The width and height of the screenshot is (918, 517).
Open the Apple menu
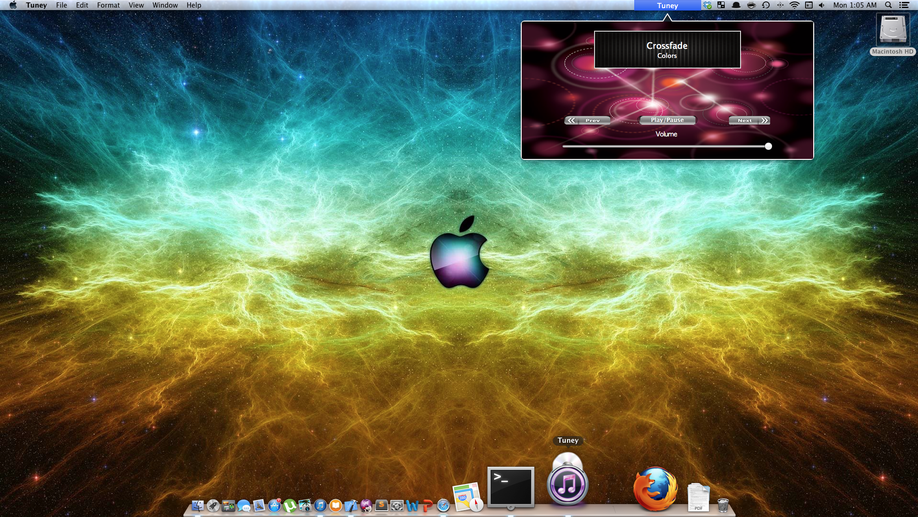coord(13,5)
